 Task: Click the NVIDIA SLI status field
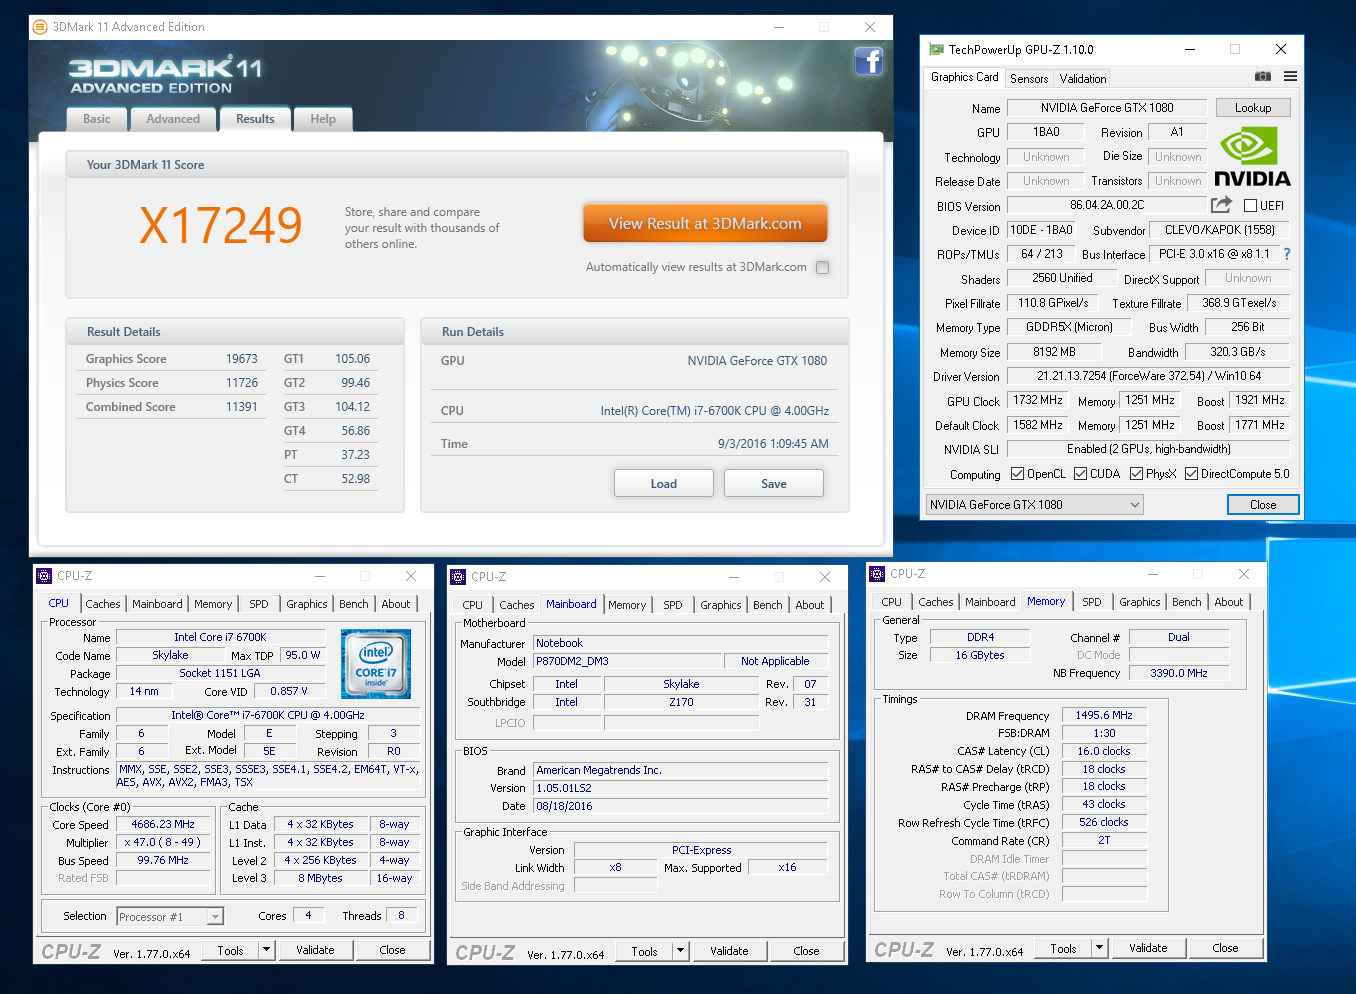click(x=1149, y=449)
